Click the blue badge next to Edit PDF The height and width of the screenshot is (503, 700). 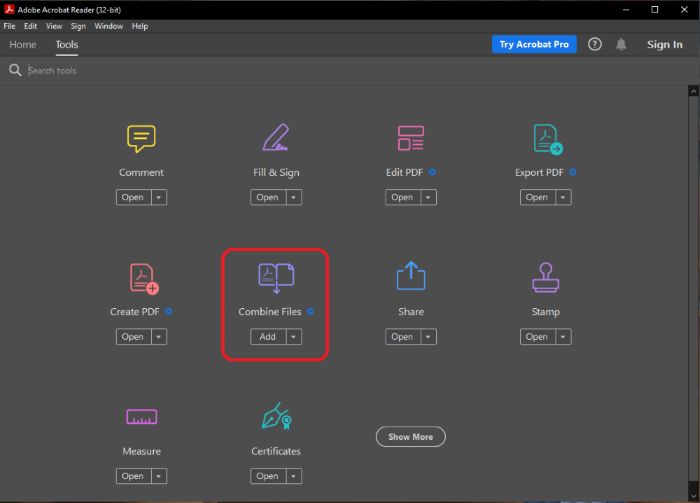pyautogui.click(x=432, y=172)
